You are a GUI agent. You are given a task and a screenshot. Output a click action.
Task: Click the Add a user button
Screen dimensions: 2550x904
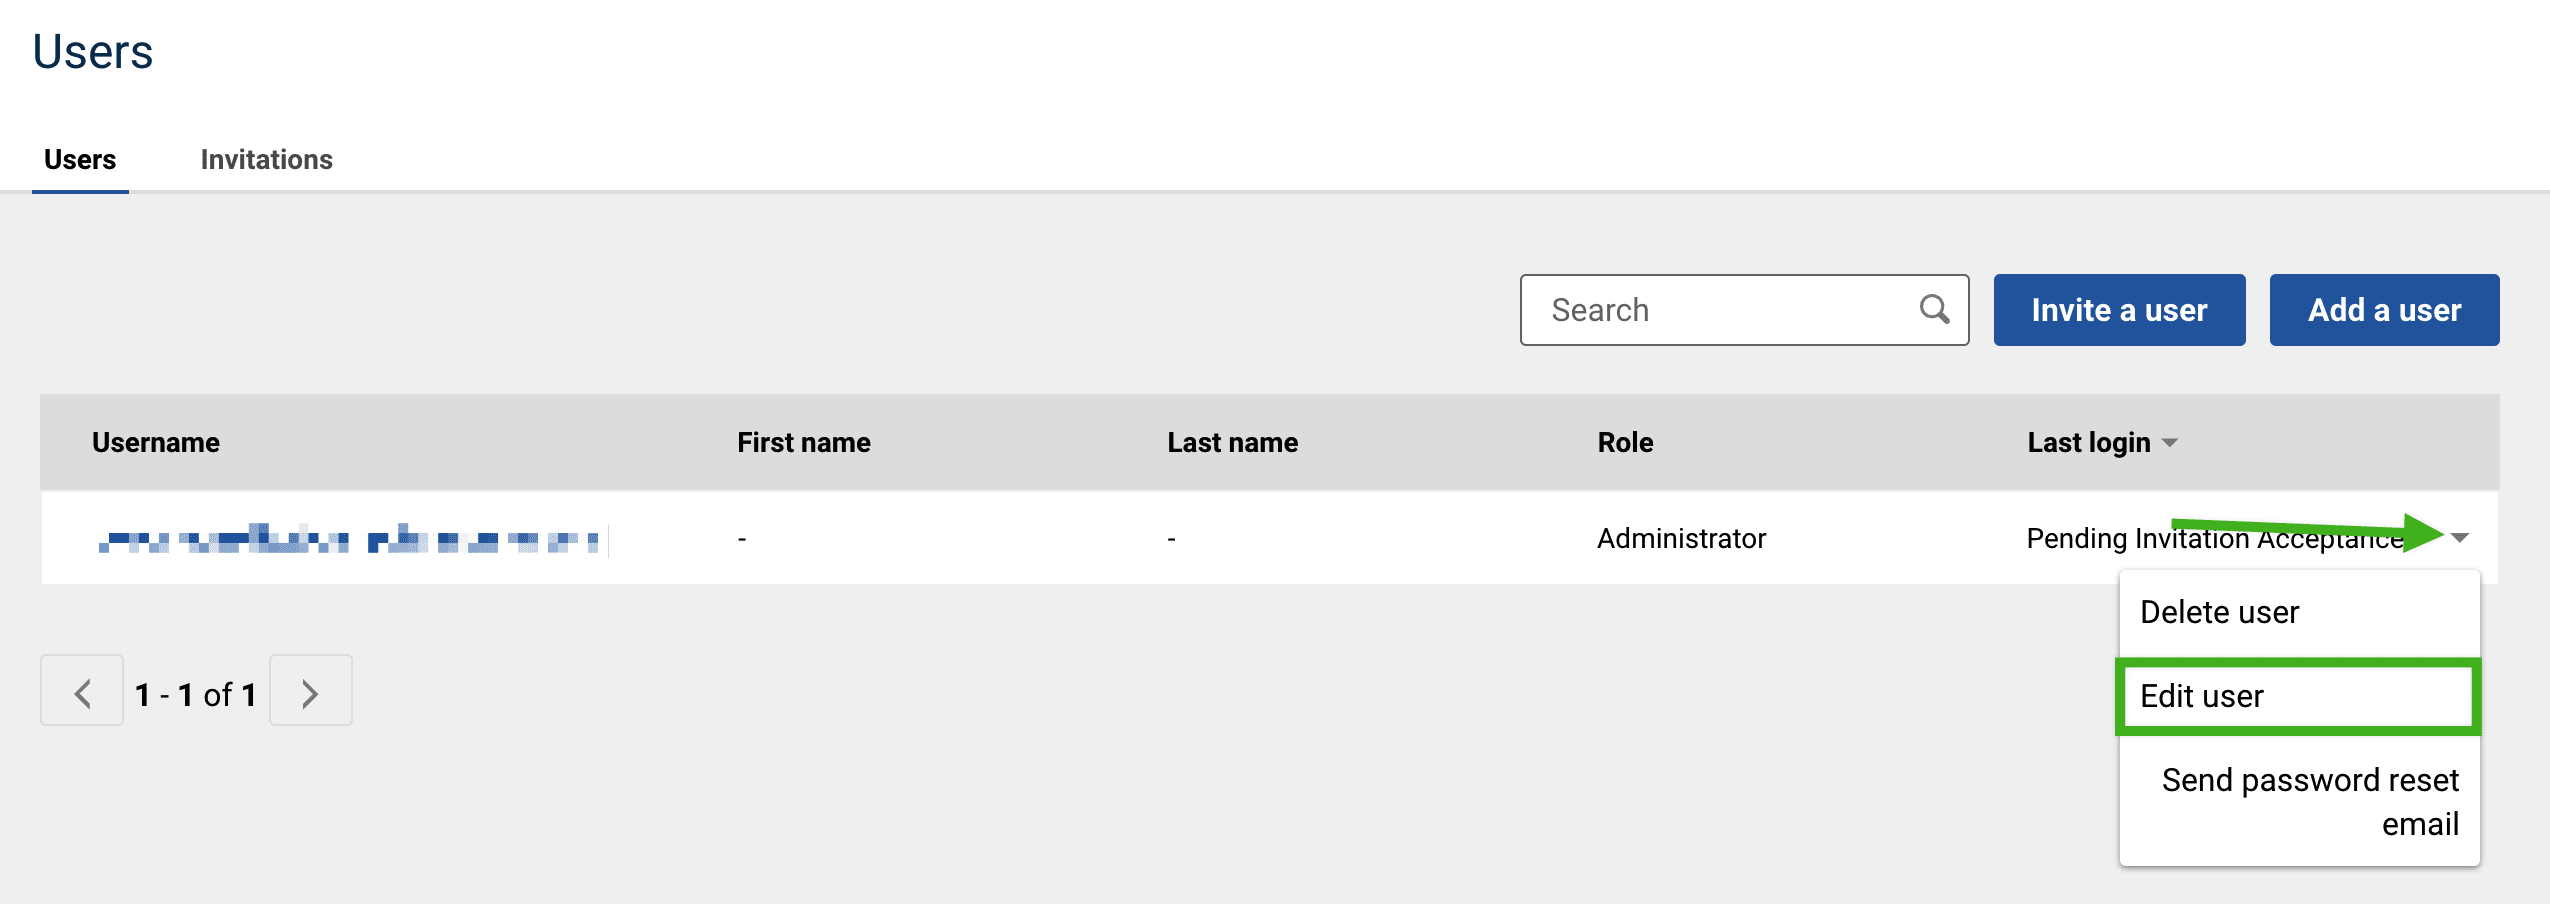[2383, 310]
